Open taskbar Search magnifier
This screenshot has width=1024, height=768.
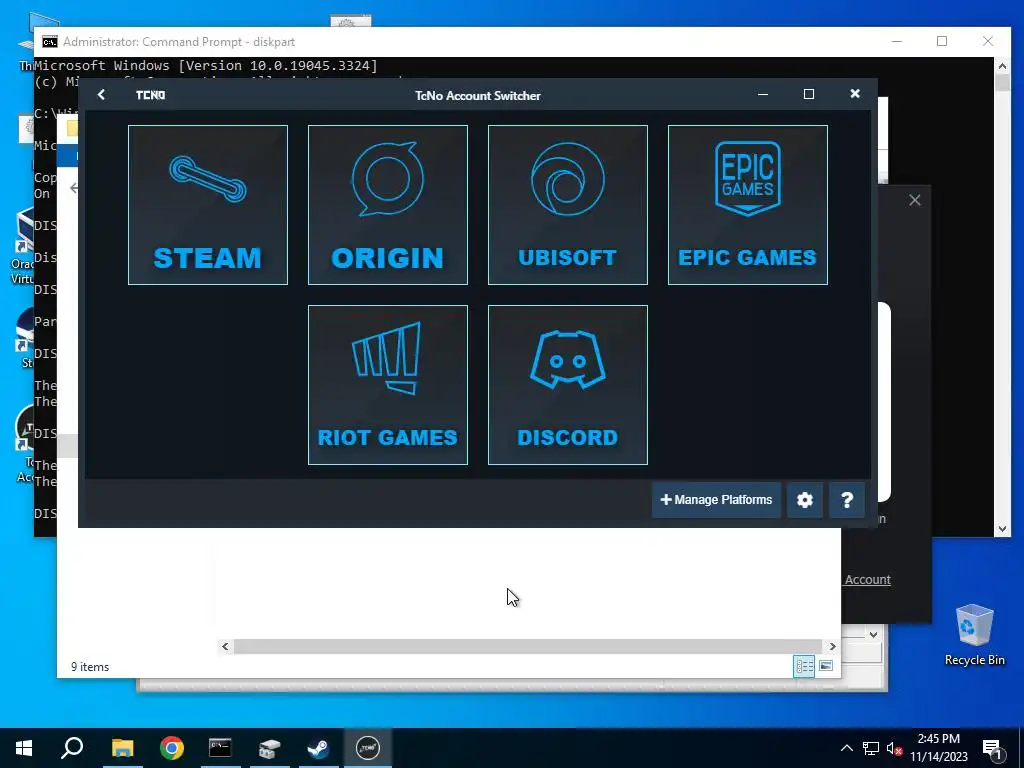(x=72, y=748)
